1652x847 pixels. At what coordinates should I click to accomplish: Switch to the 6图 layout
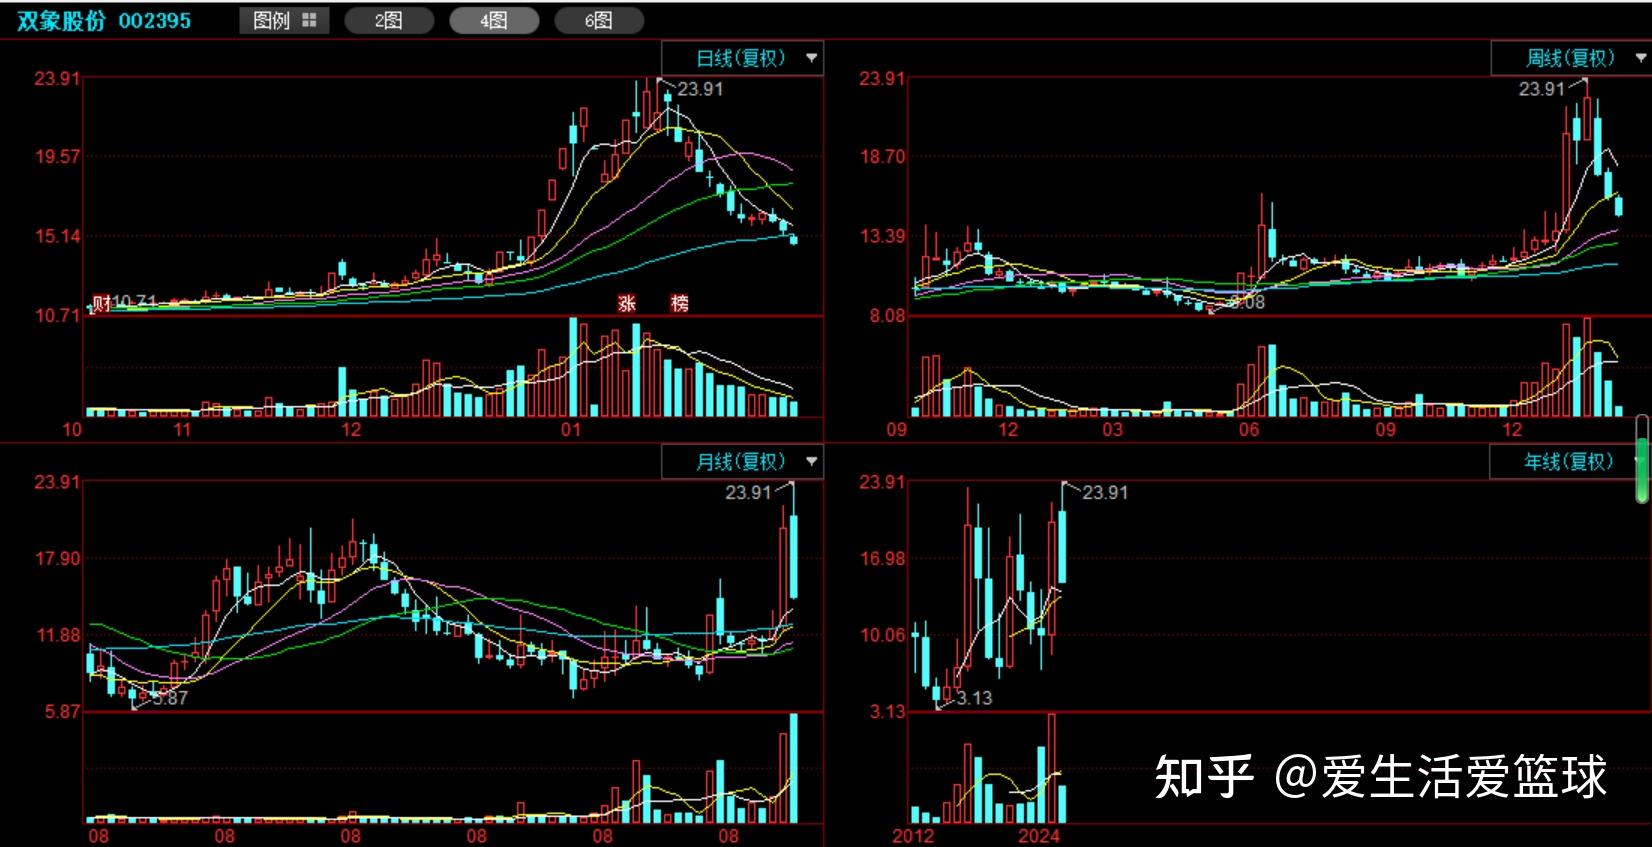(599, 20)
